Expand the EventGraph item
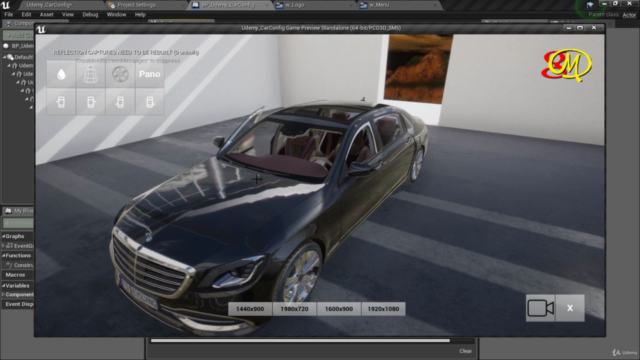The width and height of the screenshot is (640, 360). point(3,246)
